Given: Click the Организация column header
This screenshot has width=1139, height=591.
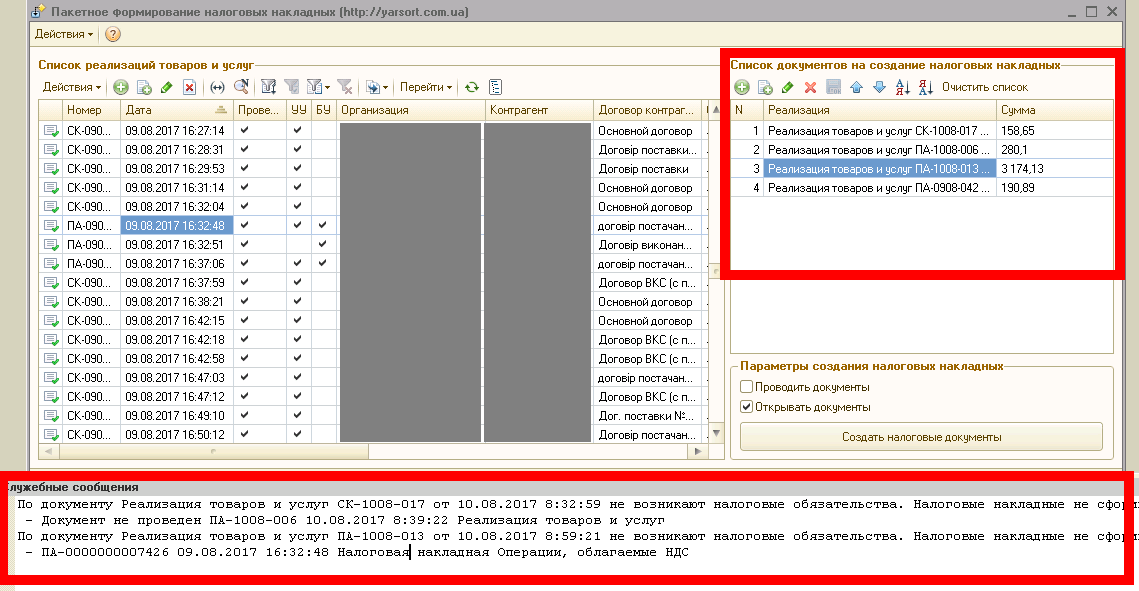Looking at the screenshot, I should (411, 110).
